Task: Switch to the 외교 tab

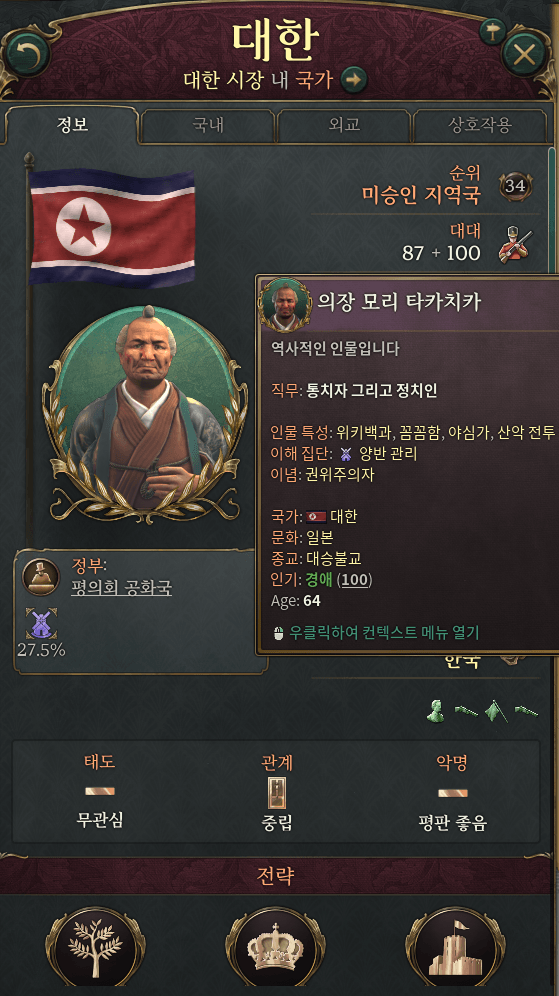Action: 344,125
